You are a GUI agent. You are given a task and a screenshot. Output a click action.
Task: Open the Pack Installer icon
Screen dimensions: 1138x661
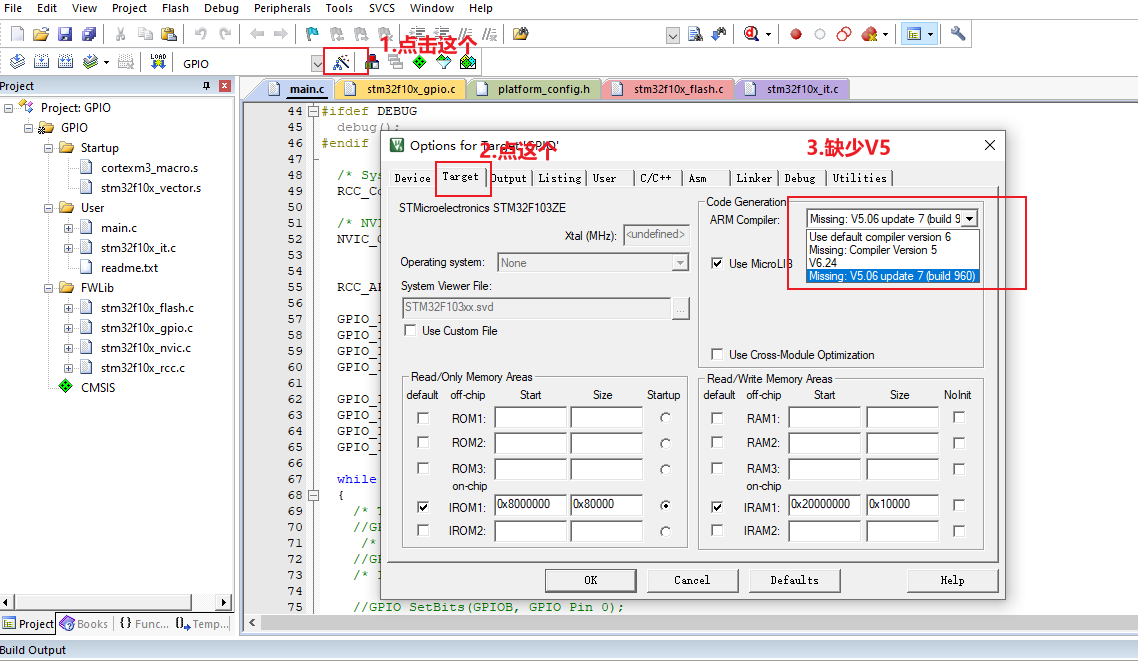468,62
